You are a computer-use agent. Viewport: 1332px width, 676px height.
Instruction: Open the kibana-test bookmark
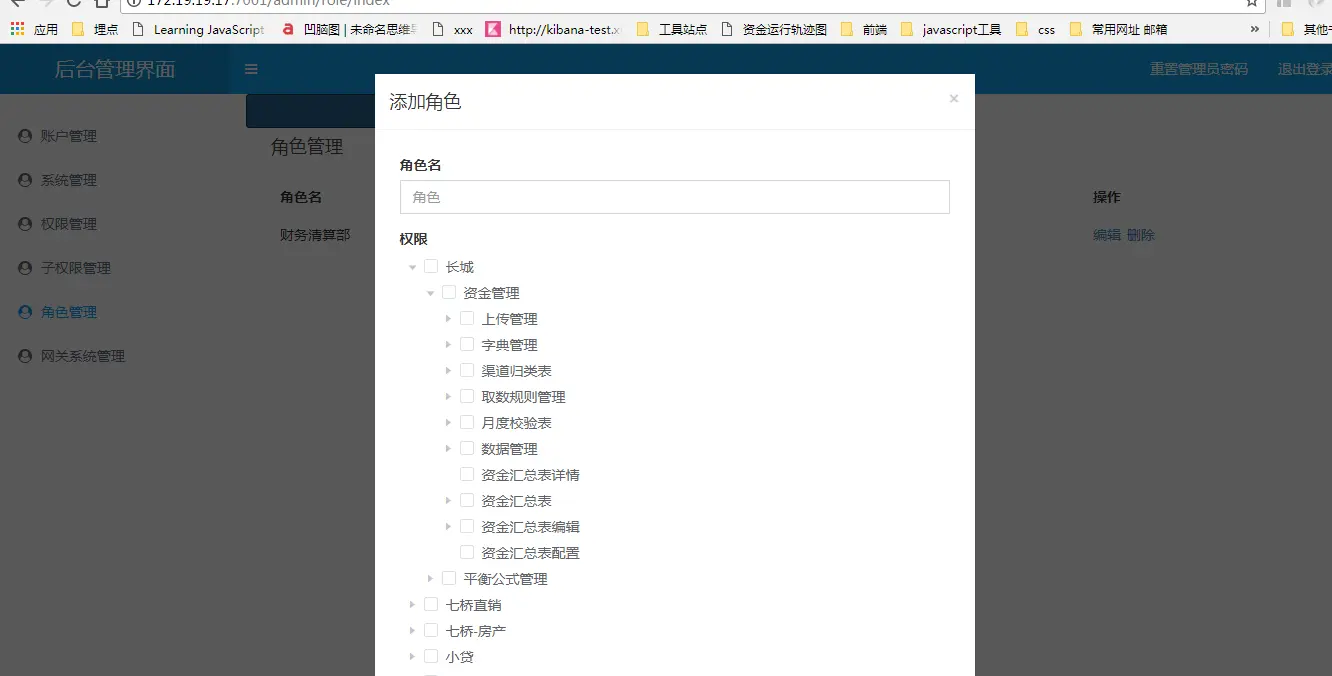[x=554, y=29]
